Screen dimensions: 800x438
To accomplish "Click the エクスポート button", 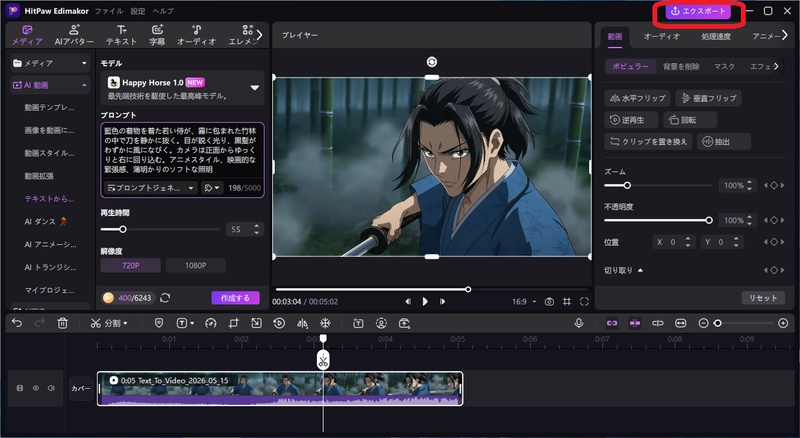I will (697, 11).
